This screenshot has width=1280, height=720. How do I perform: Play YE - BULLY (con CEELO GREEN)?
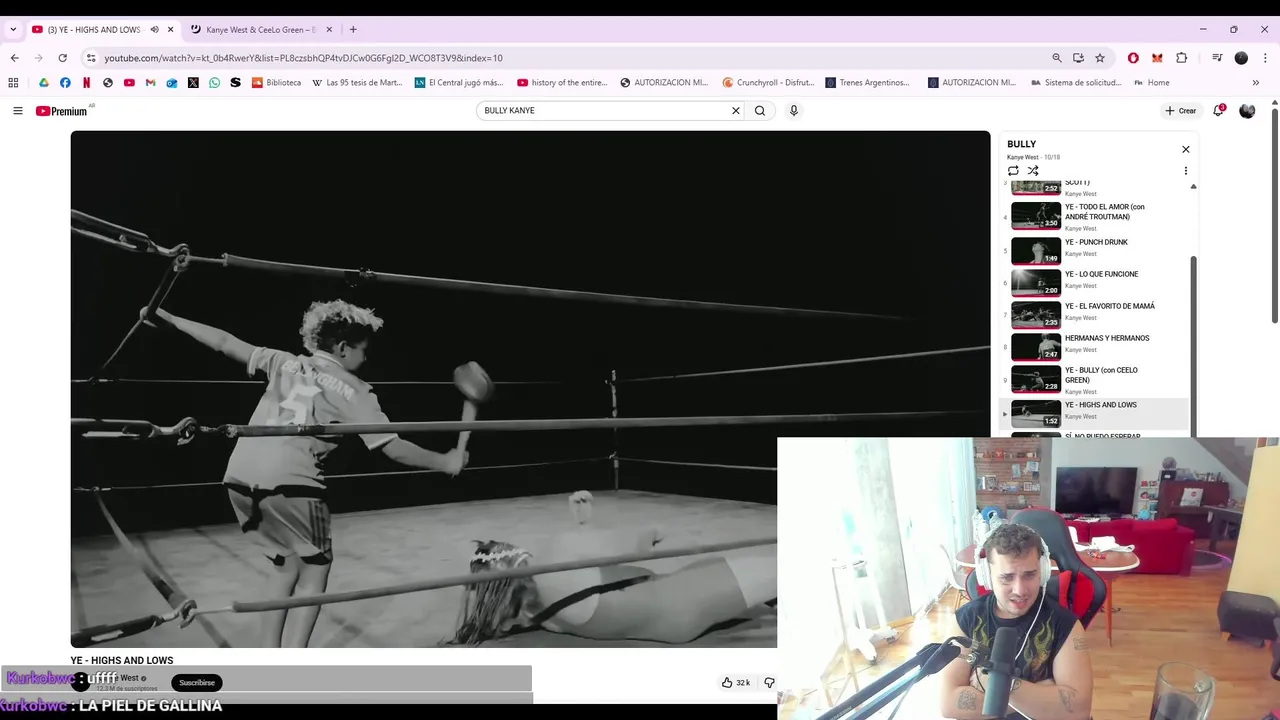point(1095,379)
